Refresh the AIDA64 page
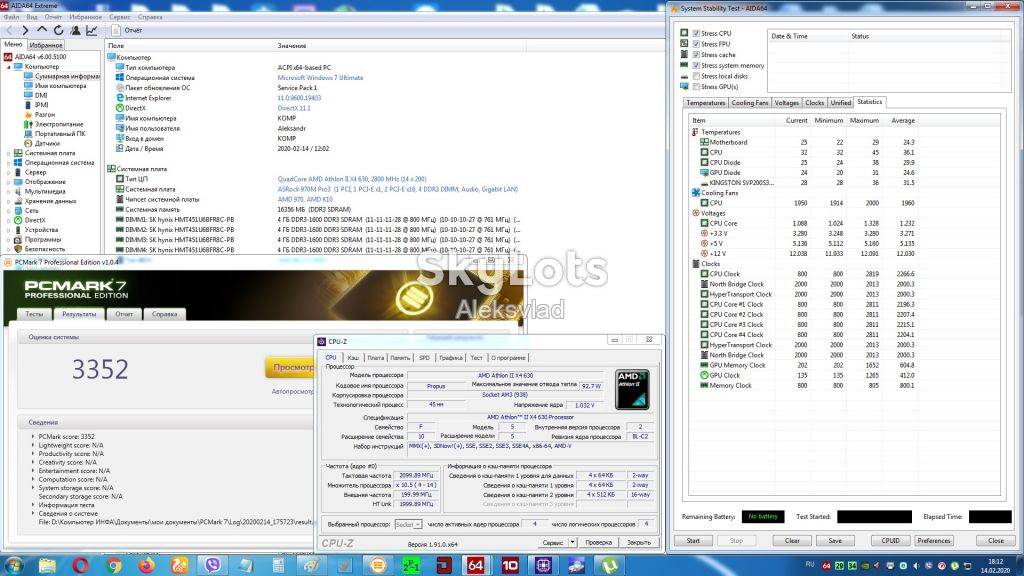The width and height of the screenshot is (1024, 576). pyautogui.click(x=59, y=31)
